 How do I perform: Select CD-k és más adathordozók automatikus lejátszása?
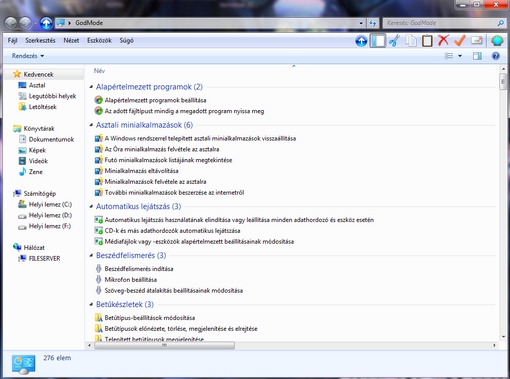(x=167, y=231)
